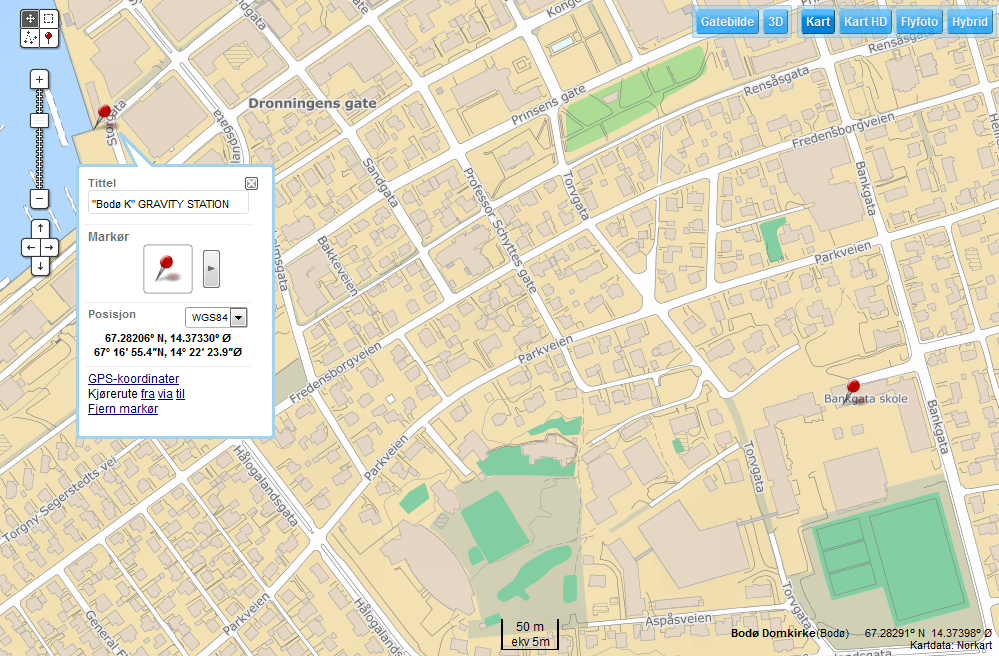Pan the map north using the up arrow
The height and width of the screenshot is (656, 999).
coord(39,228)
